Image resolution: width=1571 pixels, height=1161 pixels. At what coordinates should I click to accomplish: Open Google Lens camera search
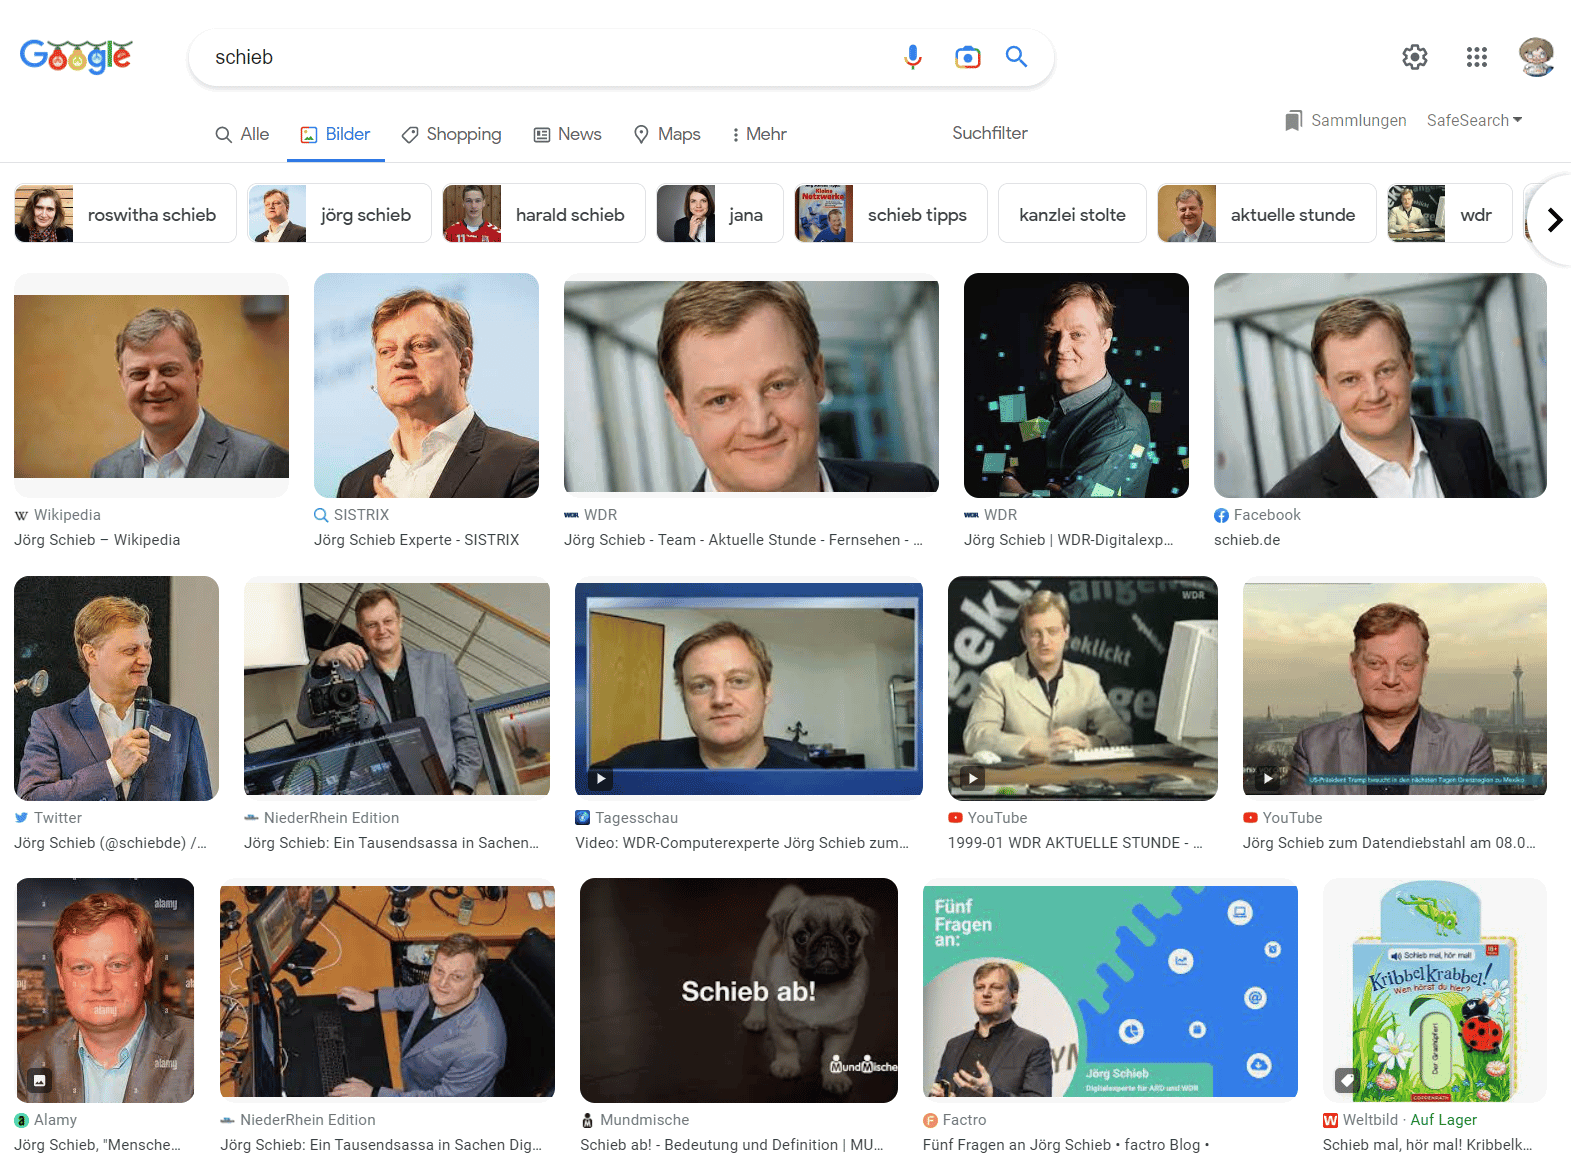pos(967,57)
